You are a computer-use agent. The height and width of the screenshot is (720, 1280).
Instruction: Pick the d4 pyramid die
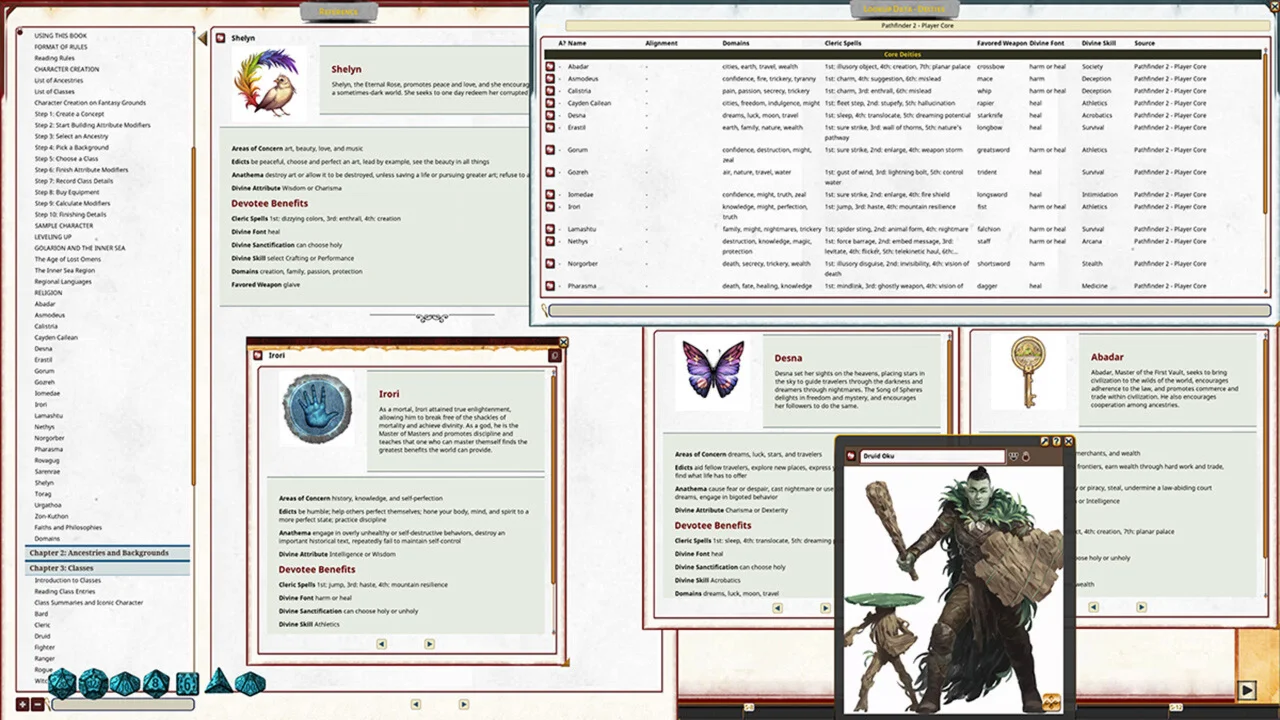[x=219, y=683]
